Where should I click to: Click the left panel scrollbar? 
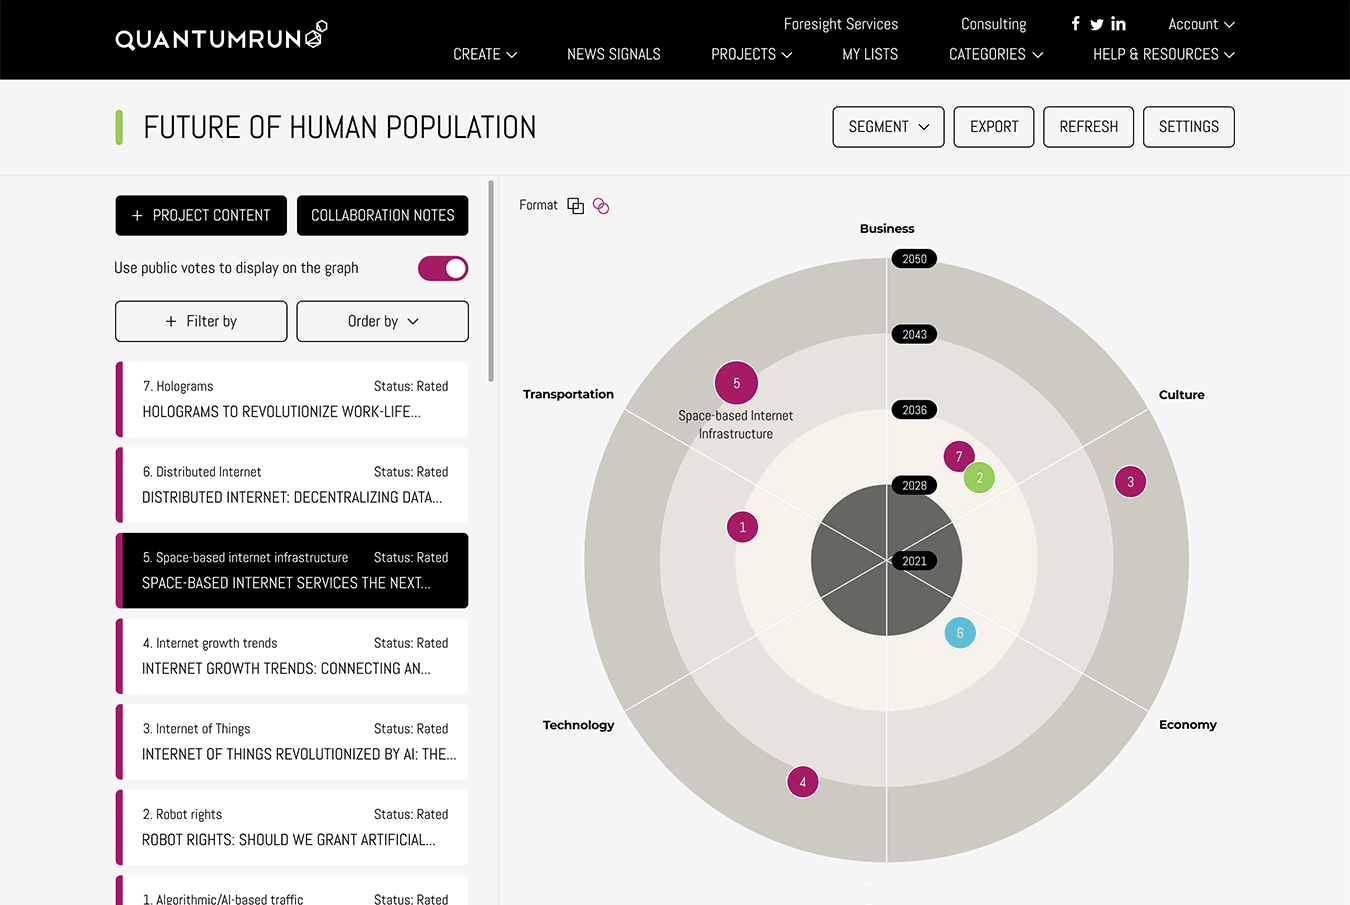pos(491,281)
